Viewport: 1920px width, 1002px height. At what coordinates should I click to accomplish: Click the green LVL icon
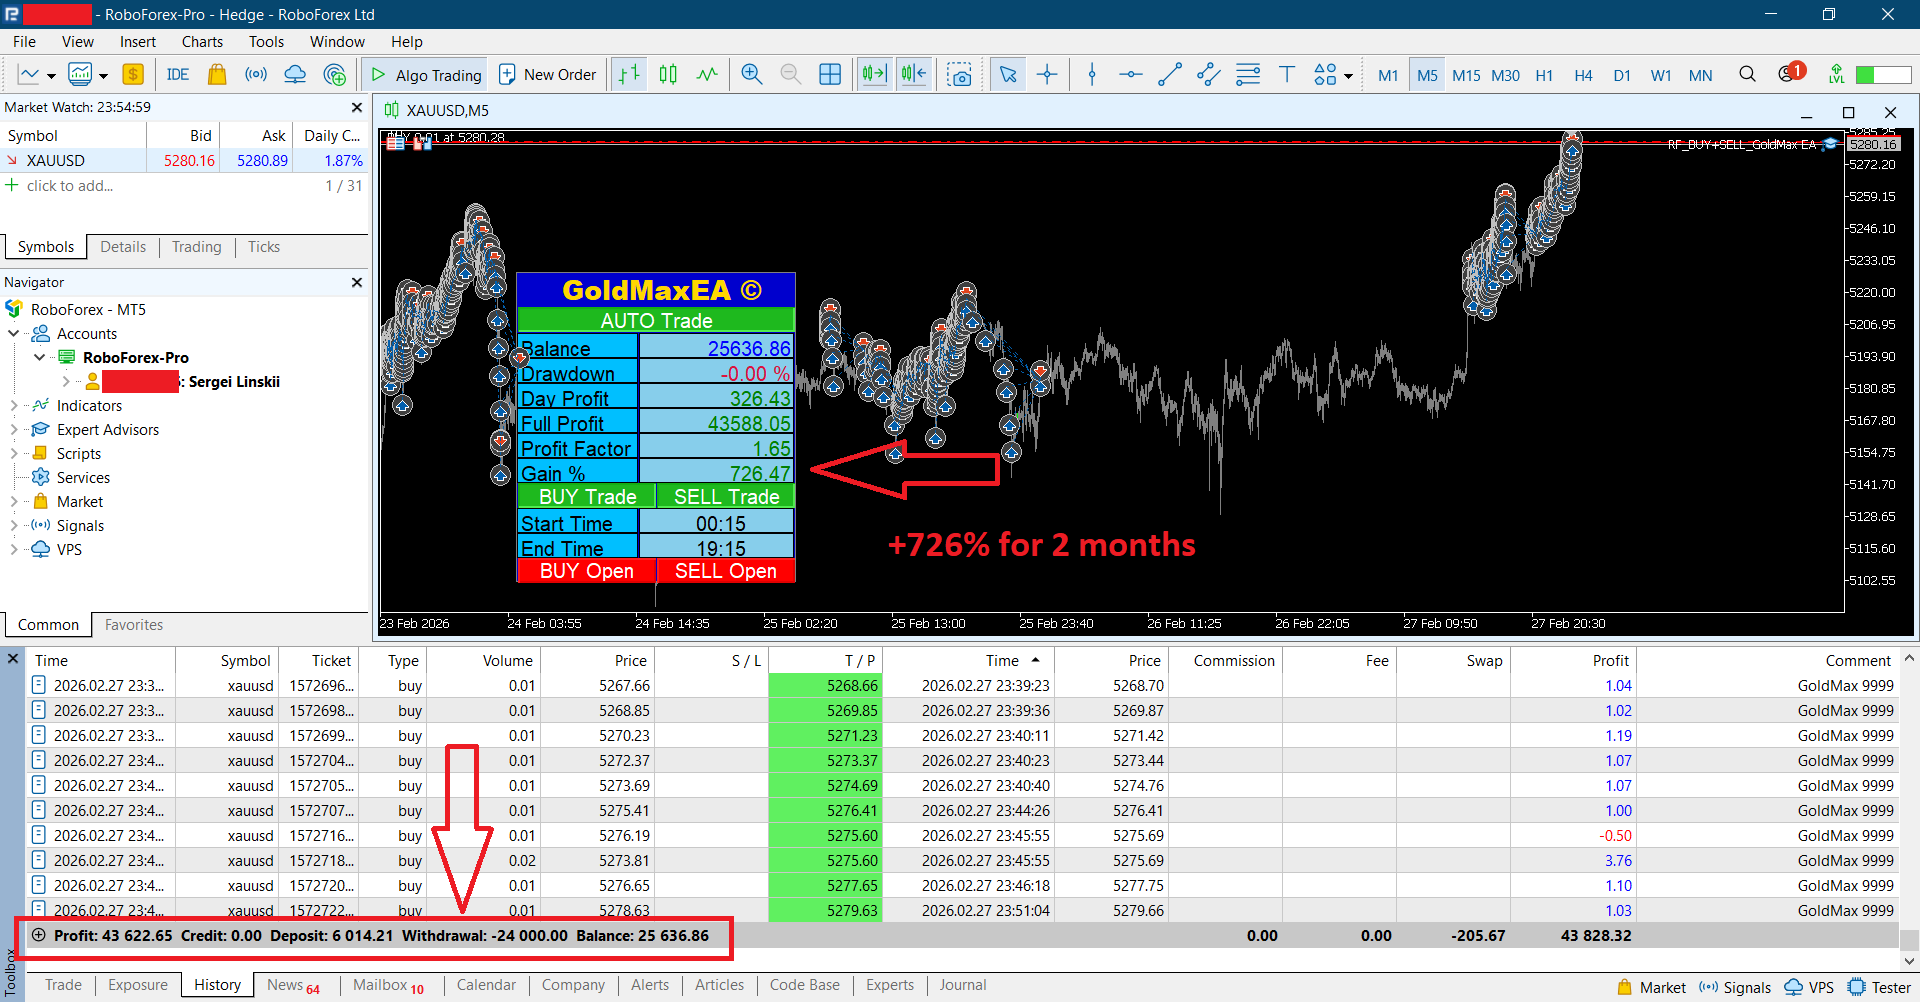coord(1836,75)
